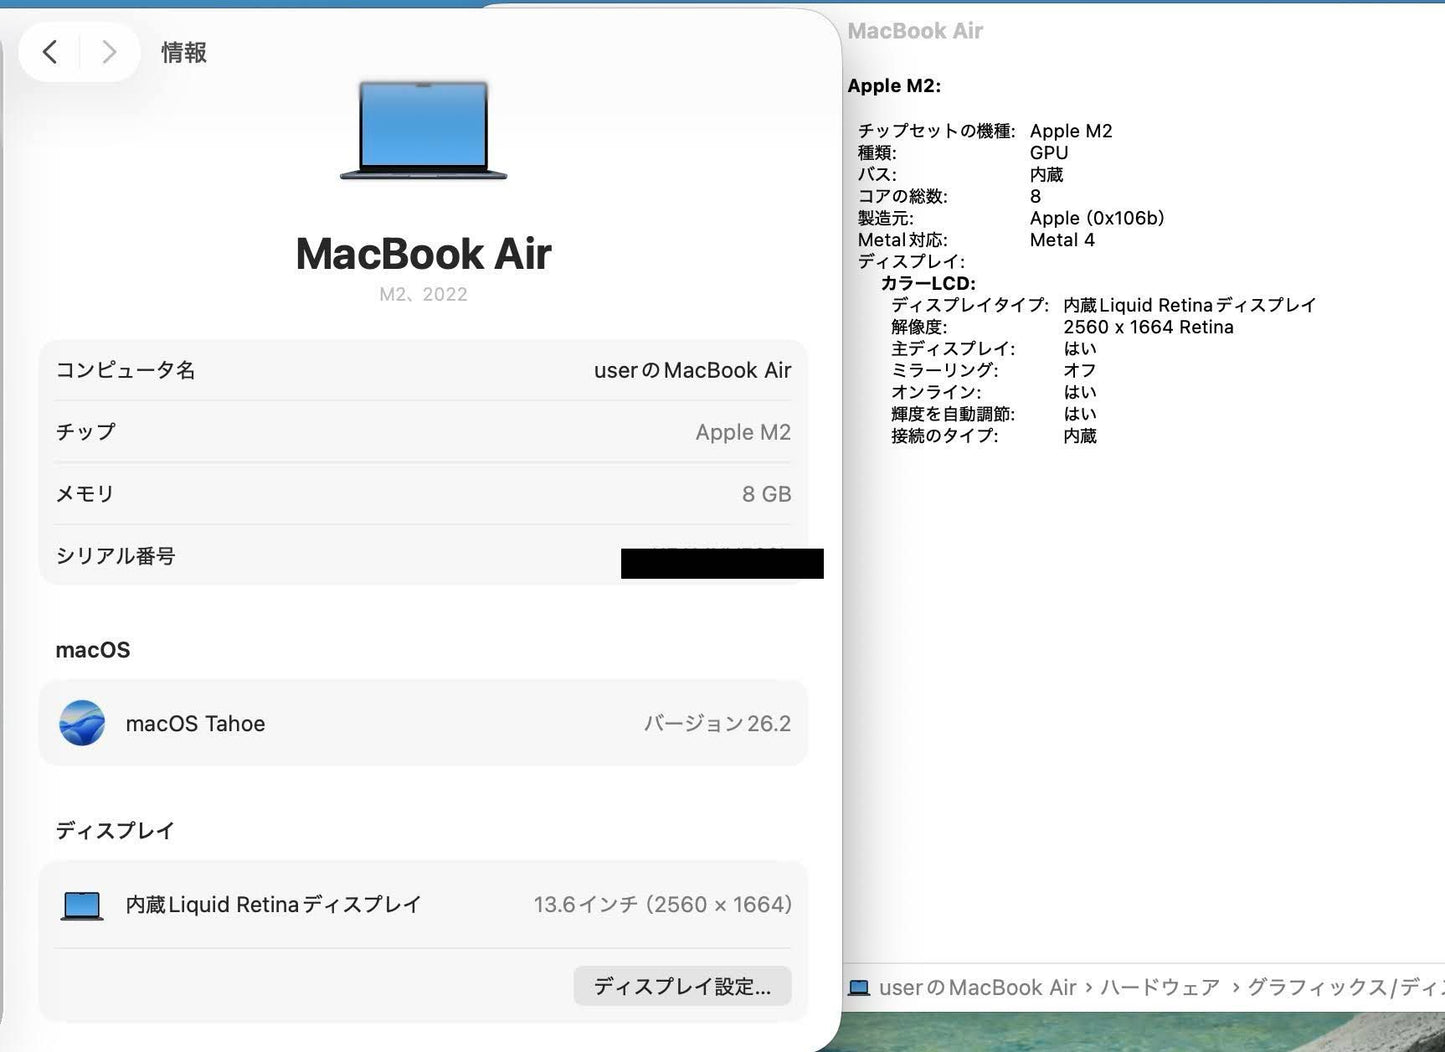Image resolution: width=1445 pixels, height=1052 pixels.
Task: Click the macOS Tahoe logo icon
Action: (82, 723)
